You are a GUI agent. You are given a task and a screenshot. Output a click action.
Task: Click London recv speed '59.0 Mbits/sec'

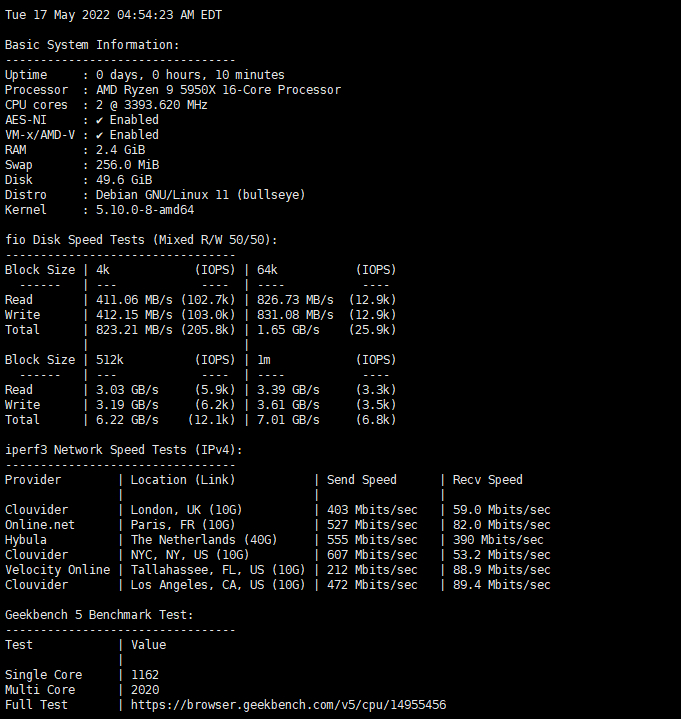502,510
